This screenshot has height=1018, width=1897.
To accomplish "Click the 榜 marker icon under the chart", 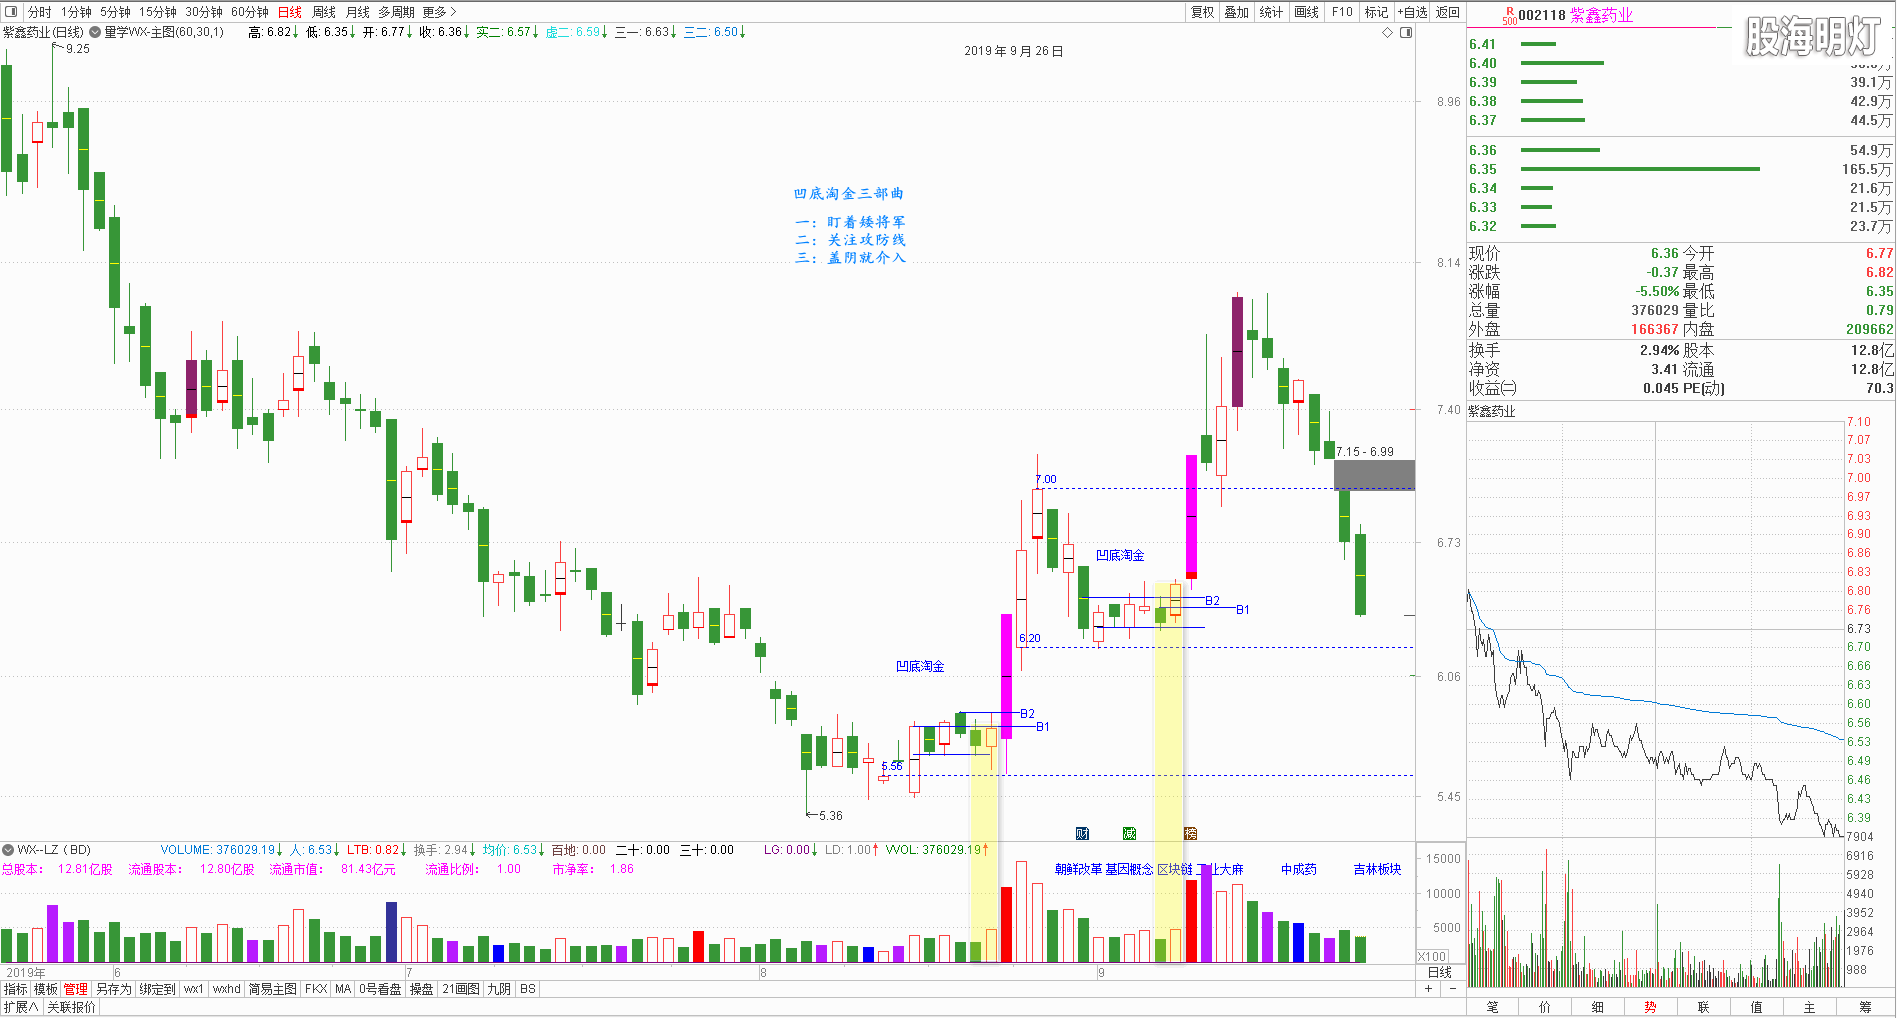I will click(1190, 833).
